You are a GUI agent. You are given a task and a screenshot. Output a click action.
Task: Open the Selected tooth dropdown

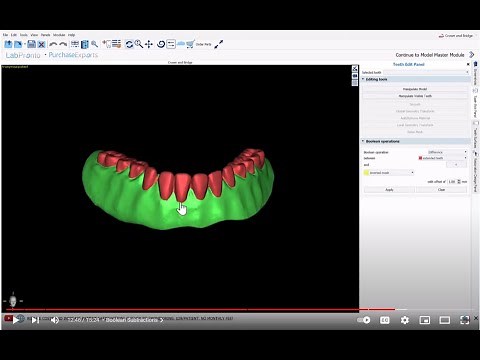coord(426,72)
